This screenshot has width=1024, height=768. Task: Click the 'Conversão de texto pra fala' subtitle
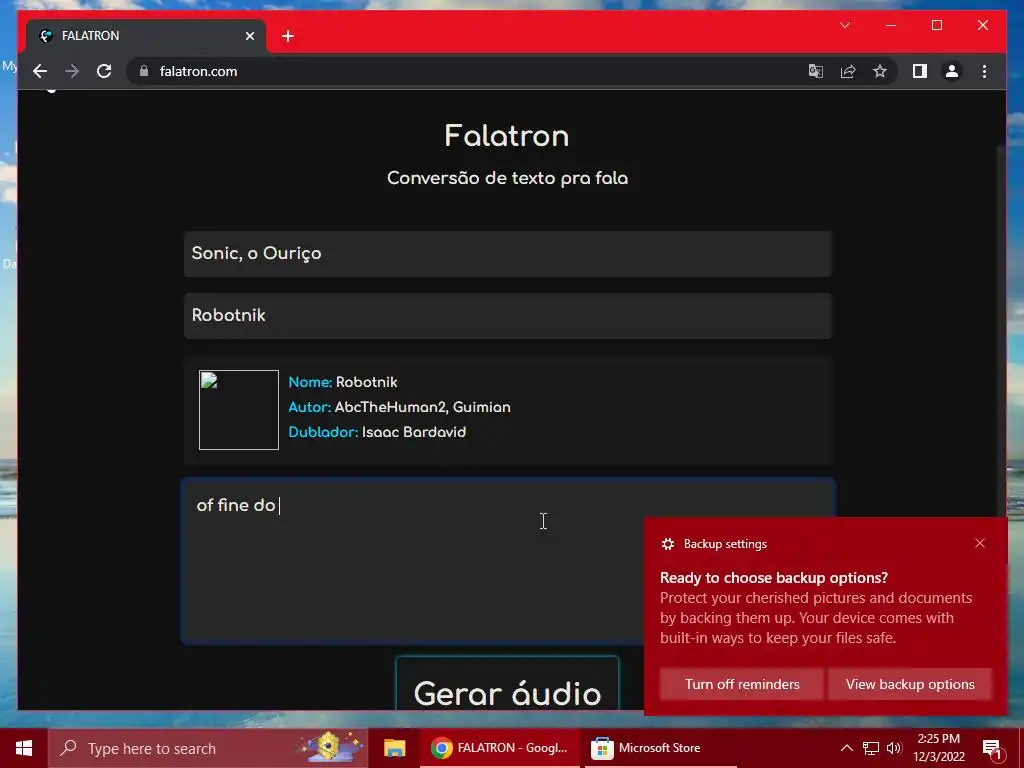[x=507, y=178]
